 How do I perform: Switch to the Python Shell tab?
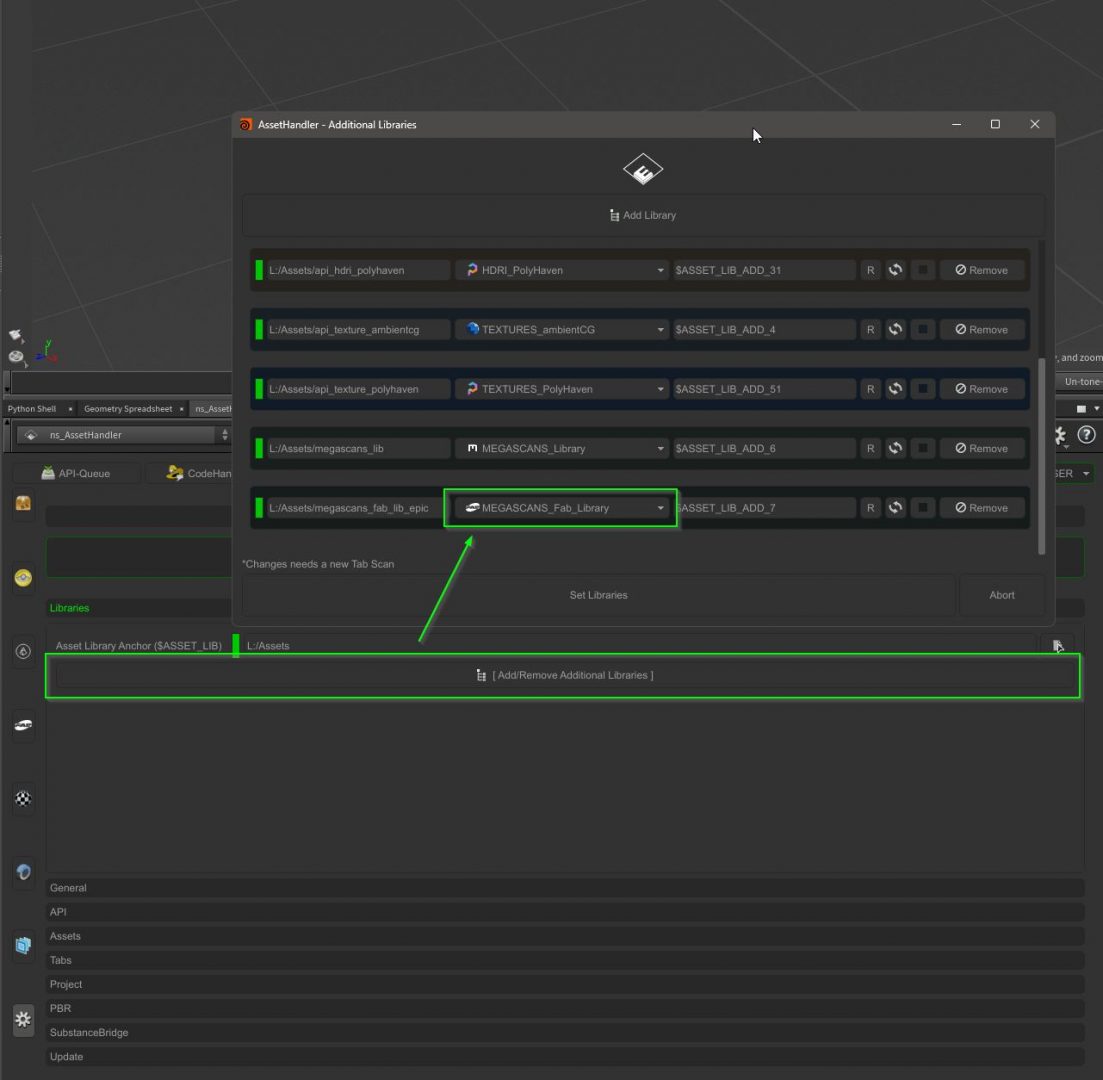click(32, 409)
